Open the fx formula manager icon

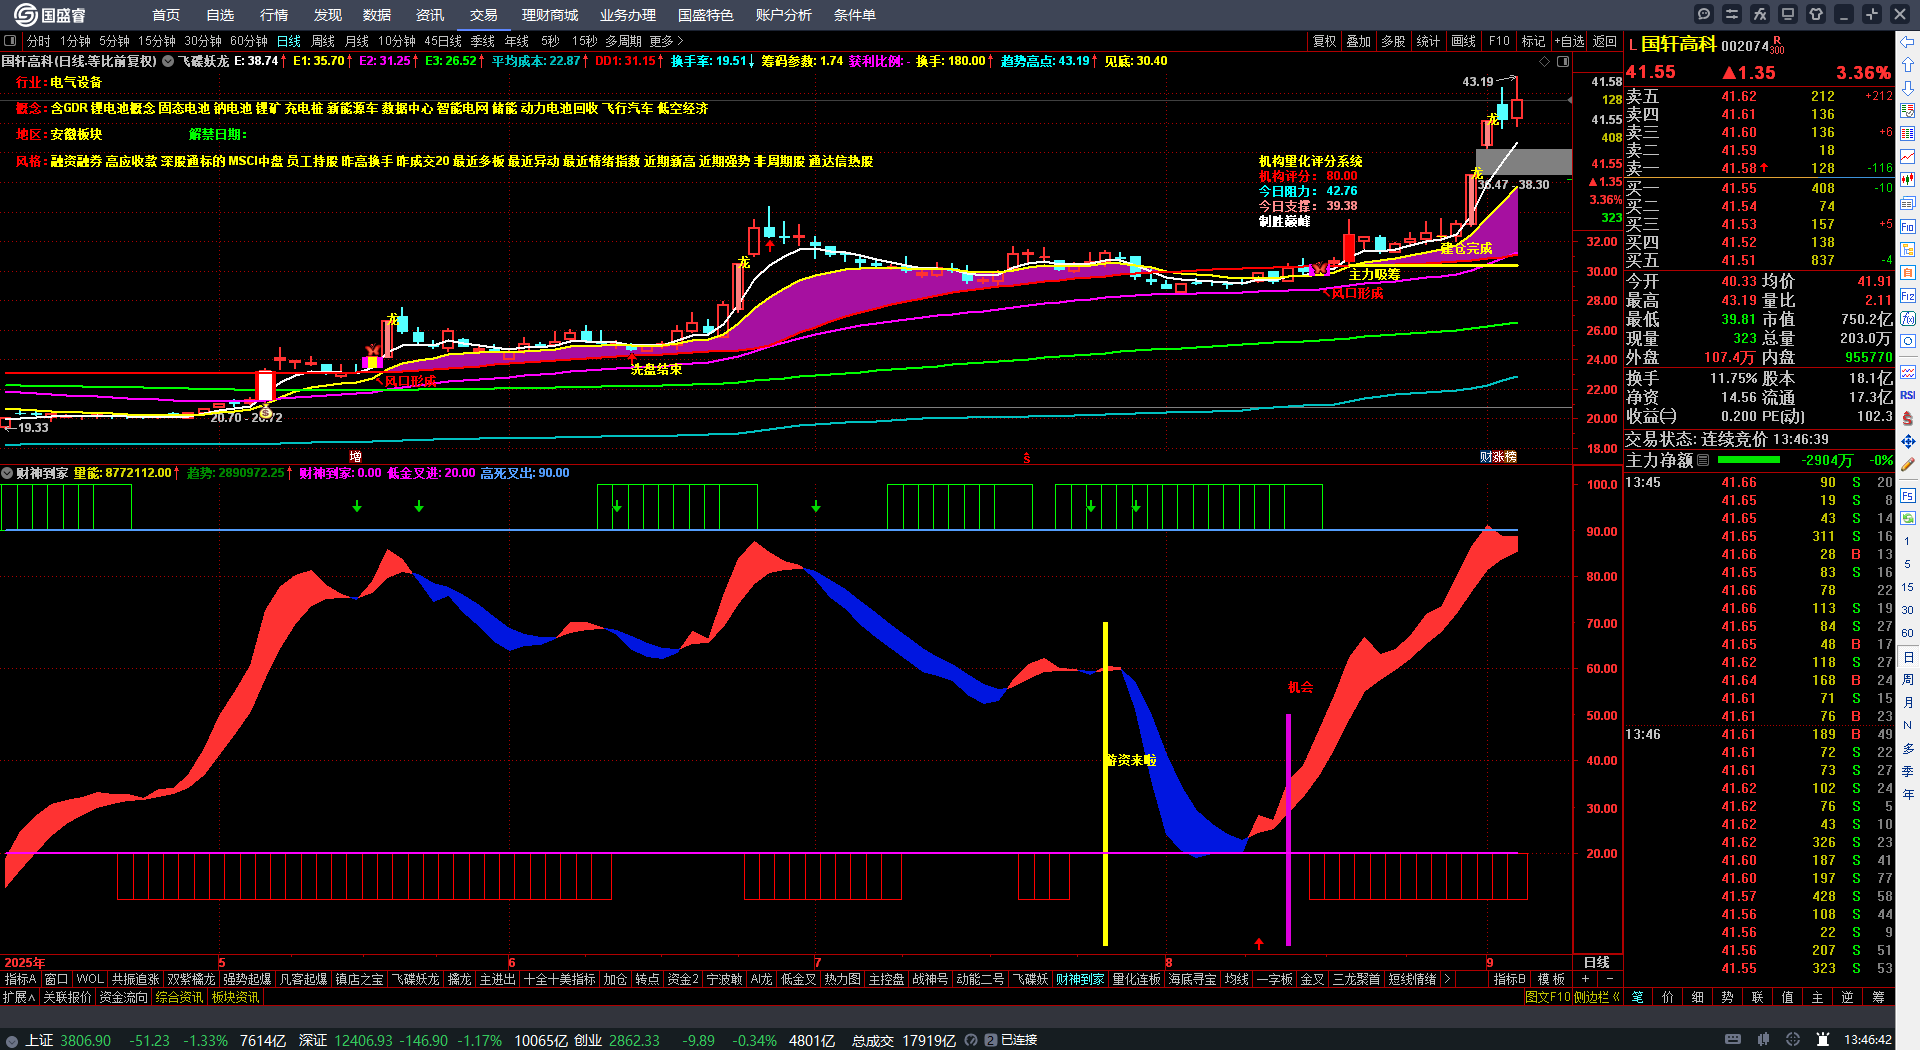pyautogui.click(x=1760, y=14)
